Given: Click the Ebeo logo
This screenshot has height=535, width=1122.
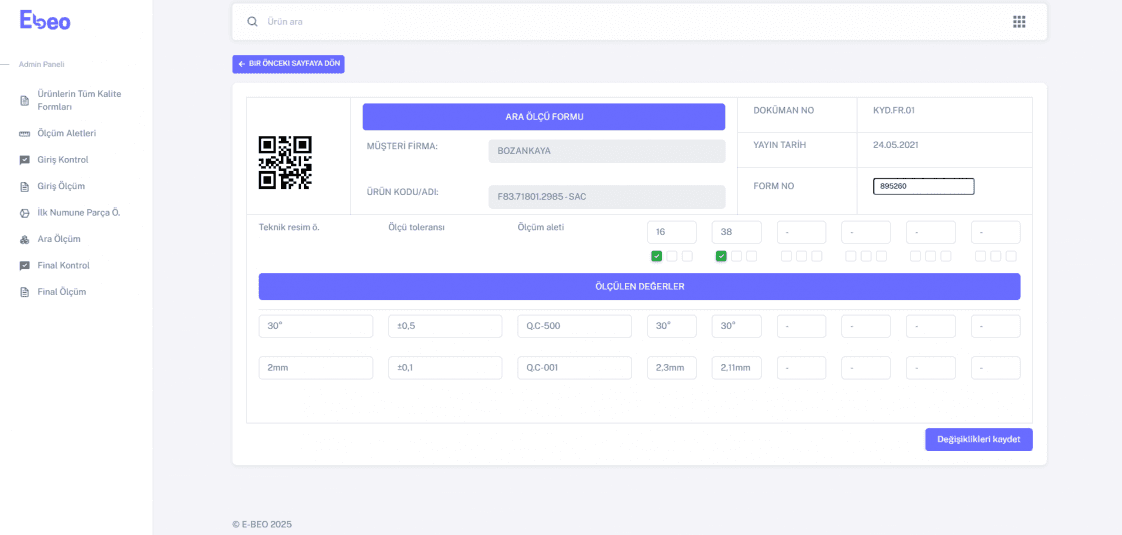Looking at the screenshot, I should (45, 21).
